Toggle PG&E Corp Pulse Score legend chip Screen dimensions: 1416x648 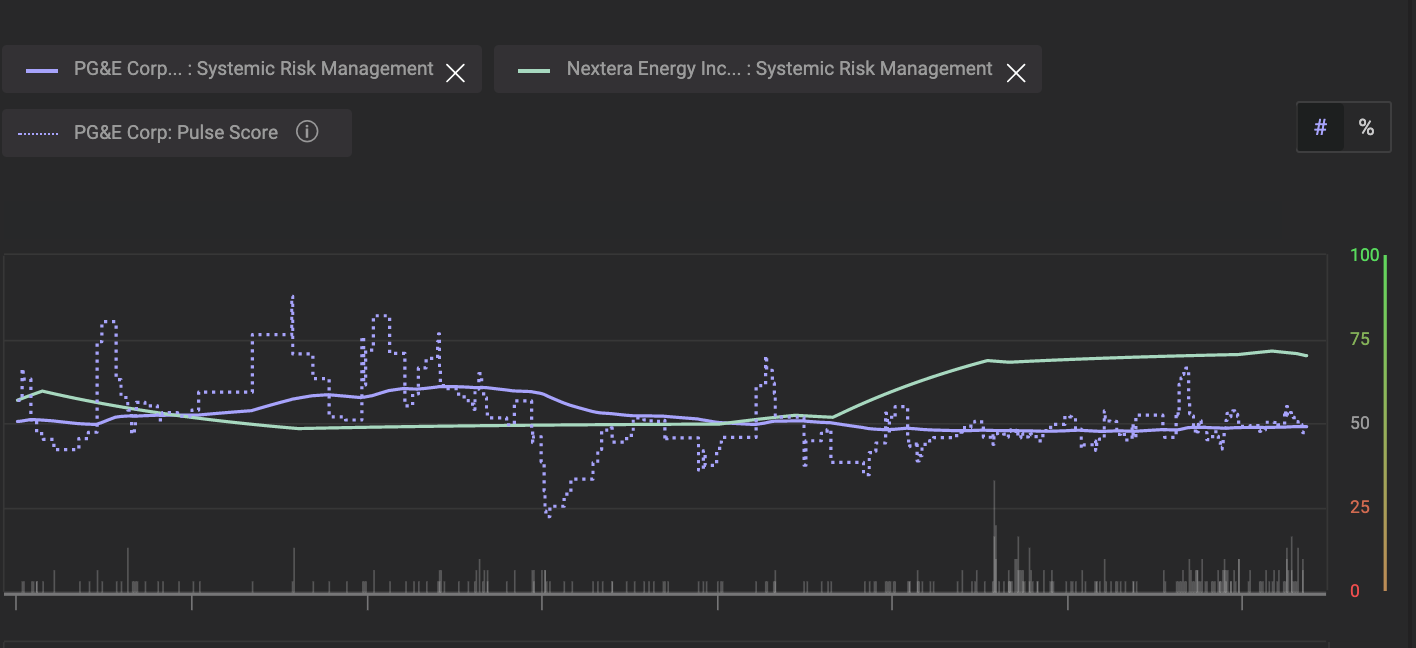[x=177, y=133]
